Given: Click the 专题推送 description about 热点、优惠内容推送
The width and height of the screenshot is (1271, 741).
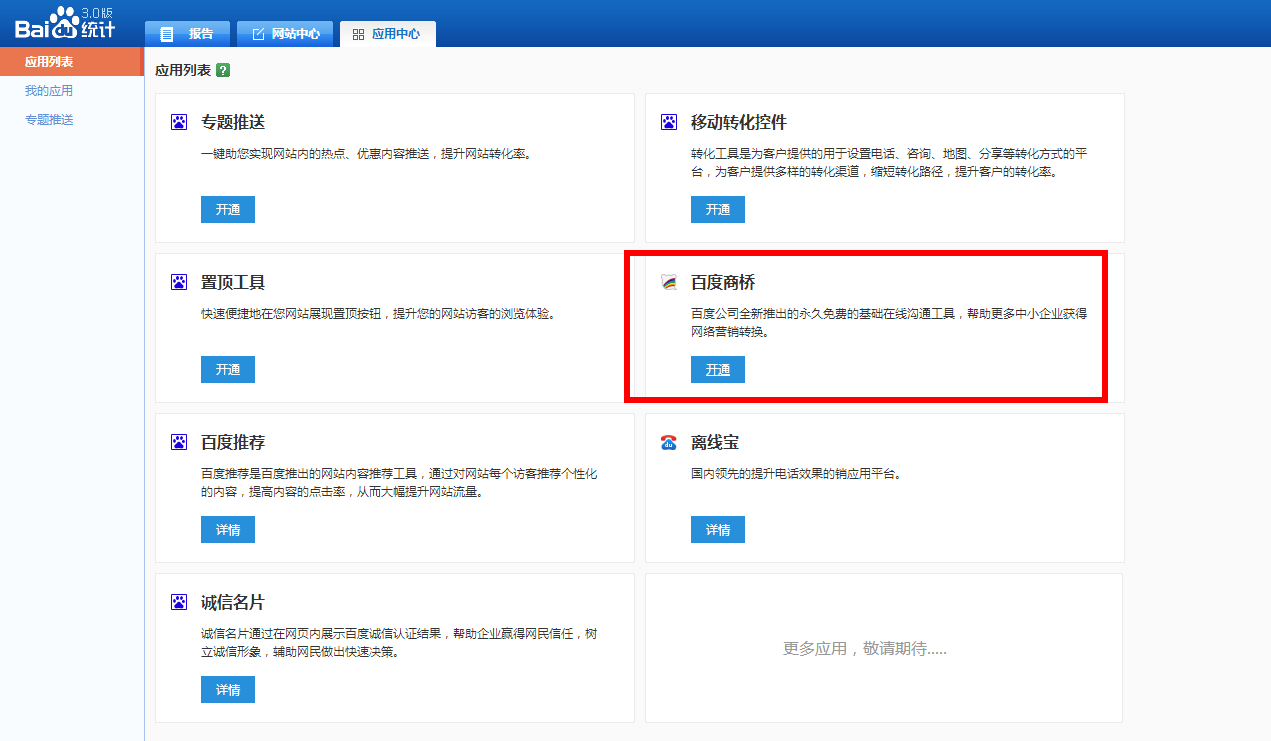Looking at the screenshot, I should [367, 154].
